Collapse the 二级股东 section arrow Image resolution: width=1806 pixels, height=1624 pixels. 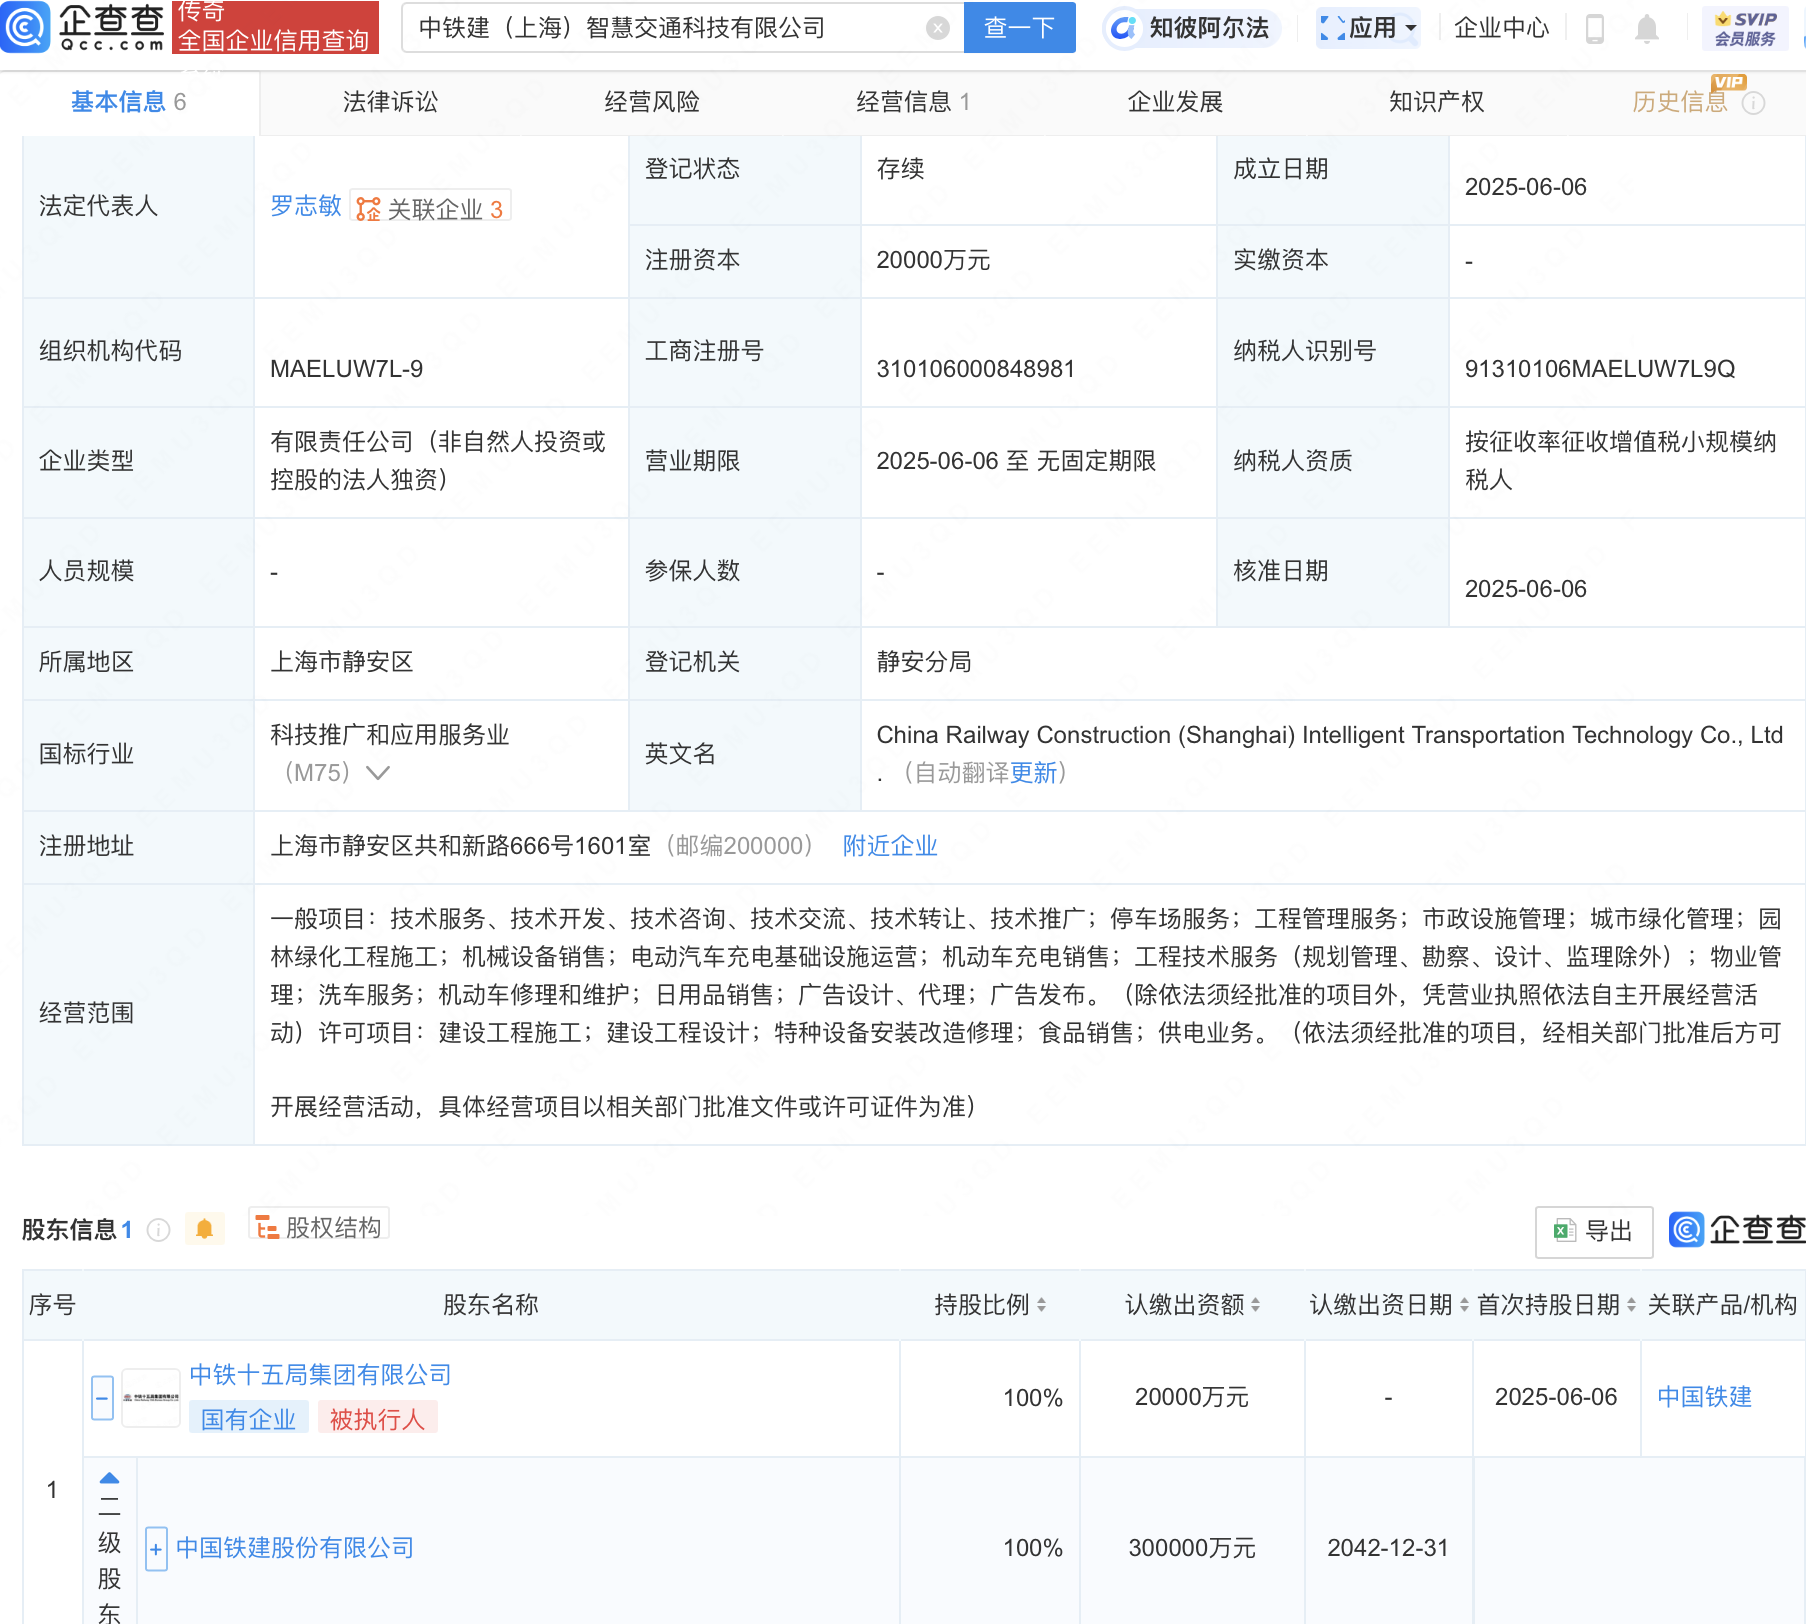click(x=110, y=1479)
